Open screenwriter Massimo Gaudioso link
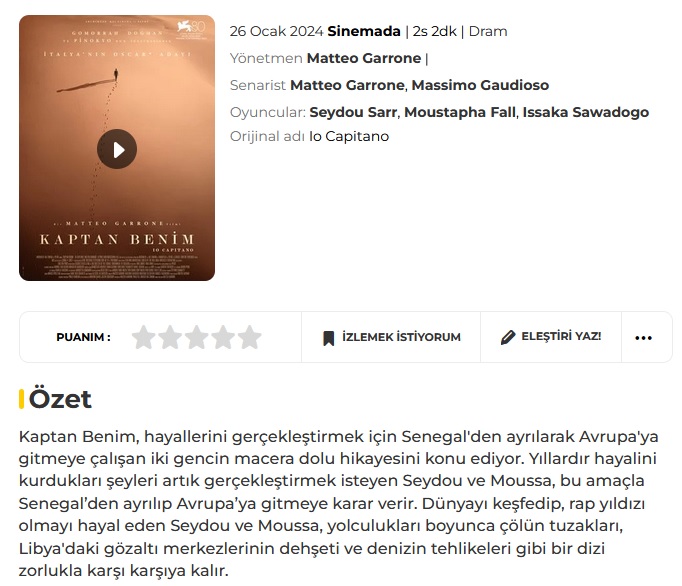The image size is (682, 586). tap(480, 85)
